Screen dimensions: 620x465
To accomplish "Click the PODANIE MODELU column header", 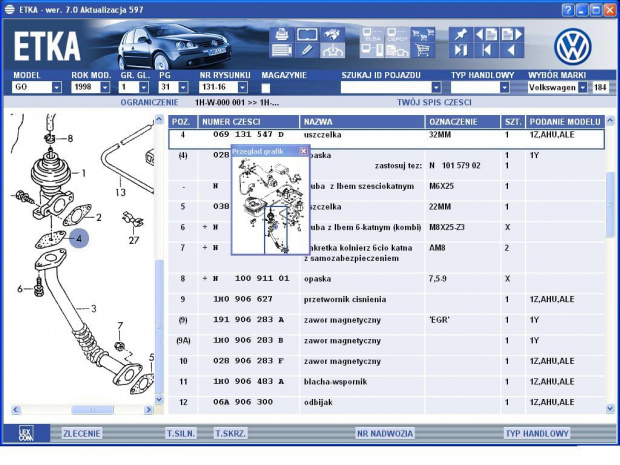I will click(565, 122).
